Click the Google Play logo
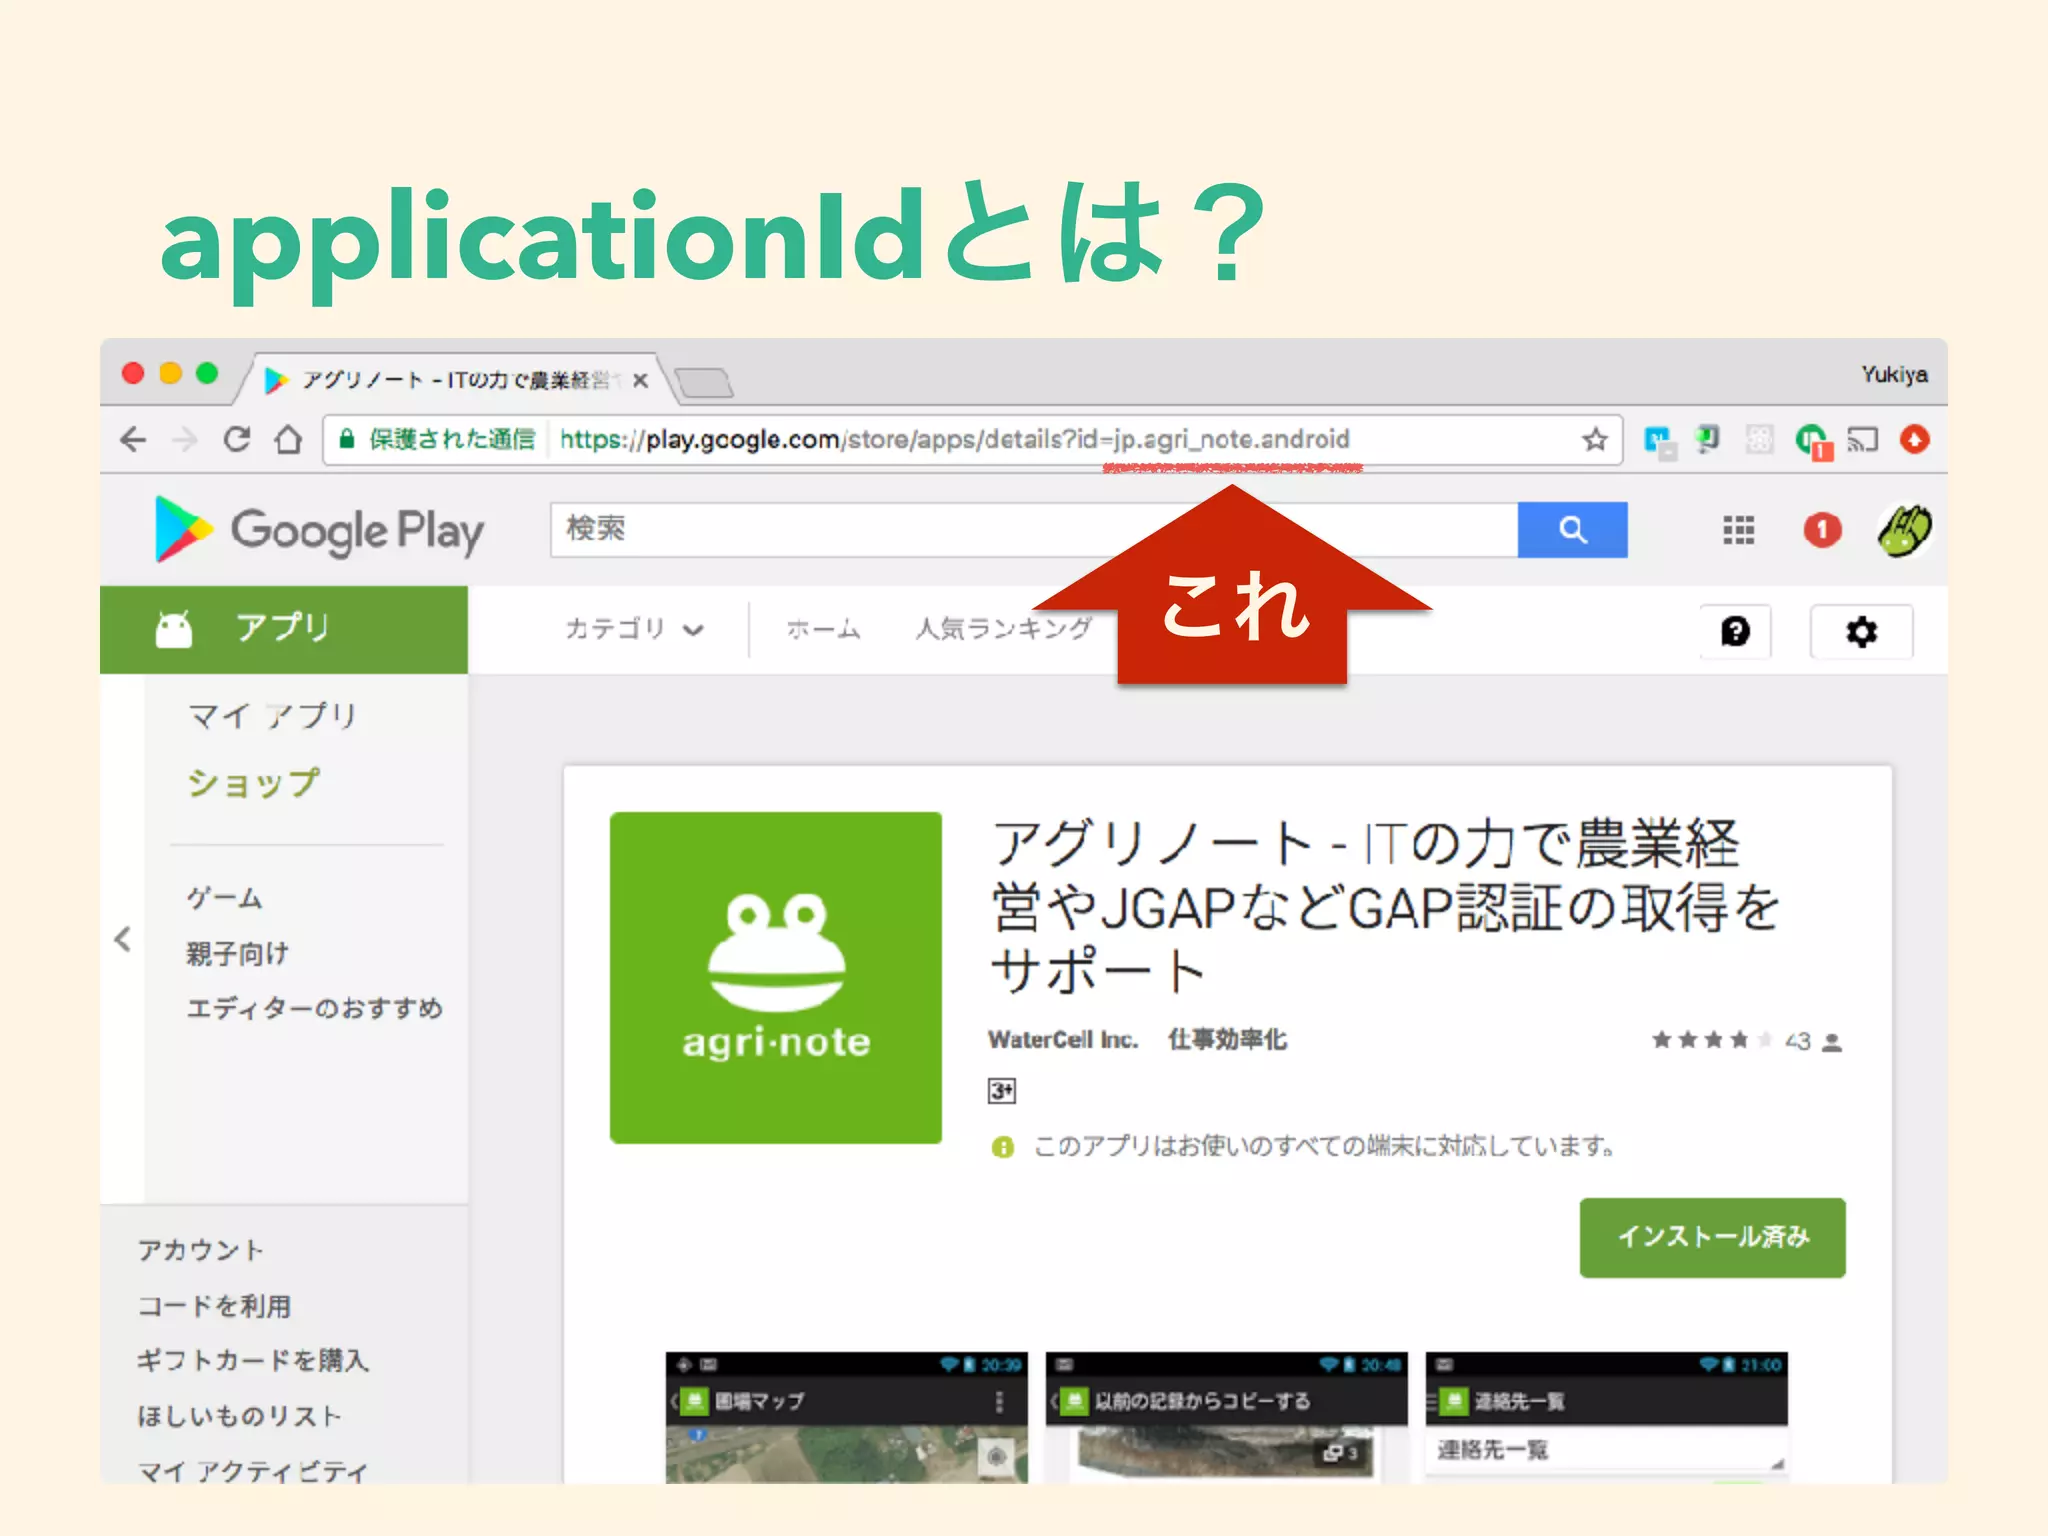 click(x=320, y=530)
